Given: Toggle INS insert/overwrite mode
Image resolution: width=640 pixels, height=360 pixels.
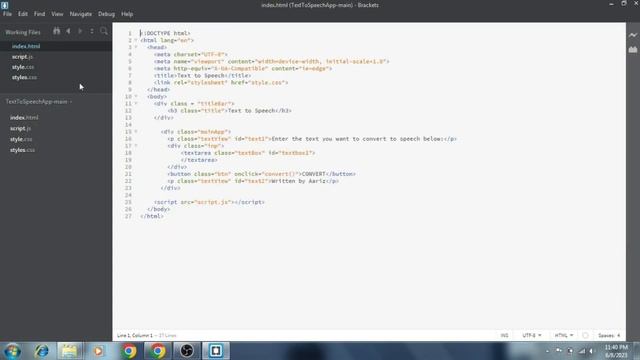Looking at the screenshot, I should pos(504,336).
